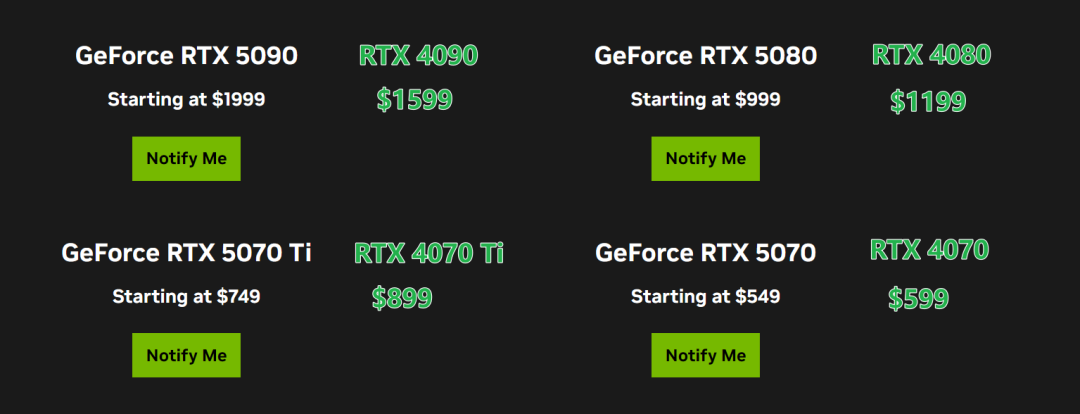This screenshot has height=414, width=1080.
Task: Click Notify Me under GeForce RTX 5090
Action: [186, 159]
